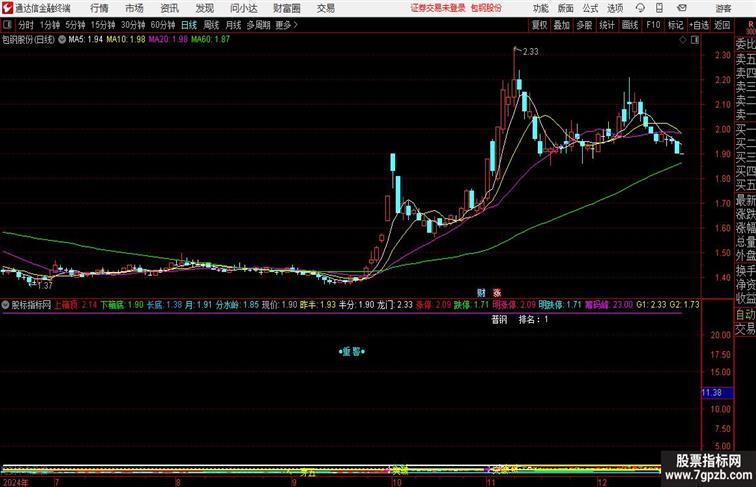
Task: Add stock via +自选 button
Action: coord(699,25)
